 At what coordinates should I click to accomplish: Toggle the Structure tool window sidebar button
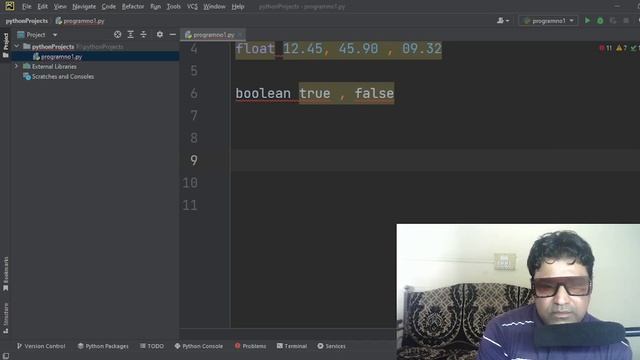pyautogui.click(x=6, y=318)
